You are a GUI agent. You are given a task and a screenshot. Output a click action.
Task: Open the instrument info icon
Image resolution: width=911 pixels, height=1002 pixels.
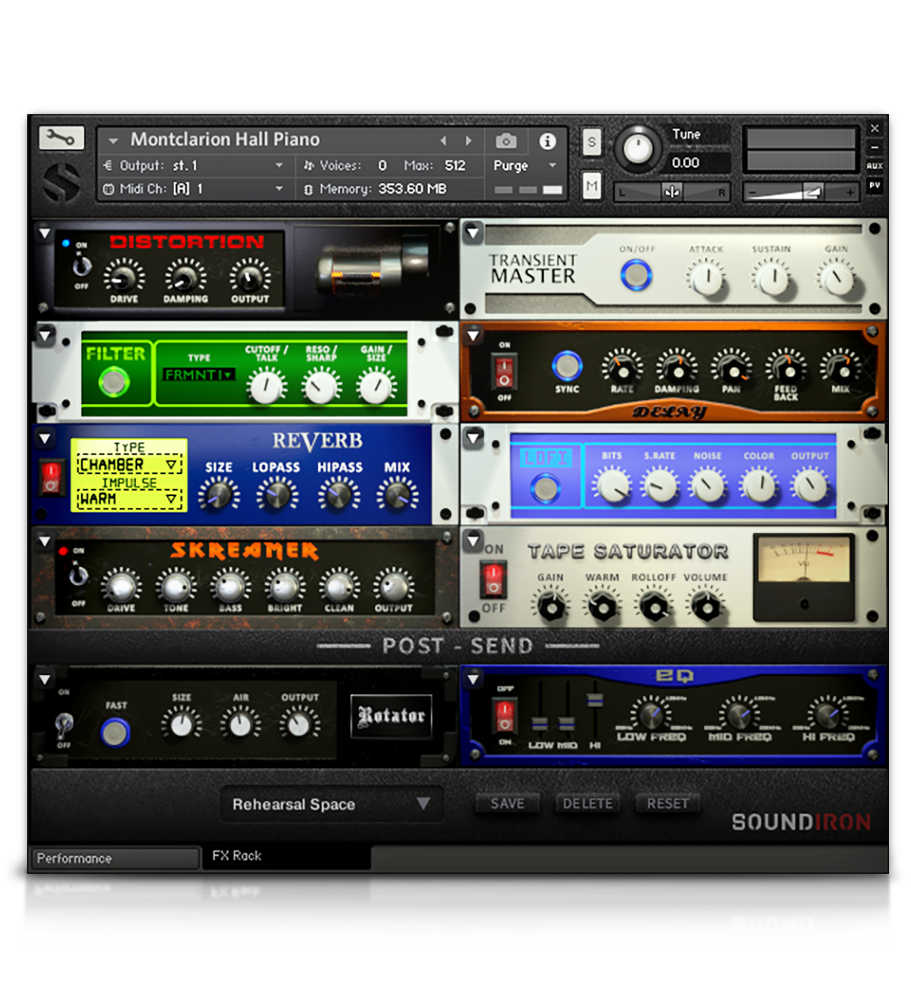547,141
